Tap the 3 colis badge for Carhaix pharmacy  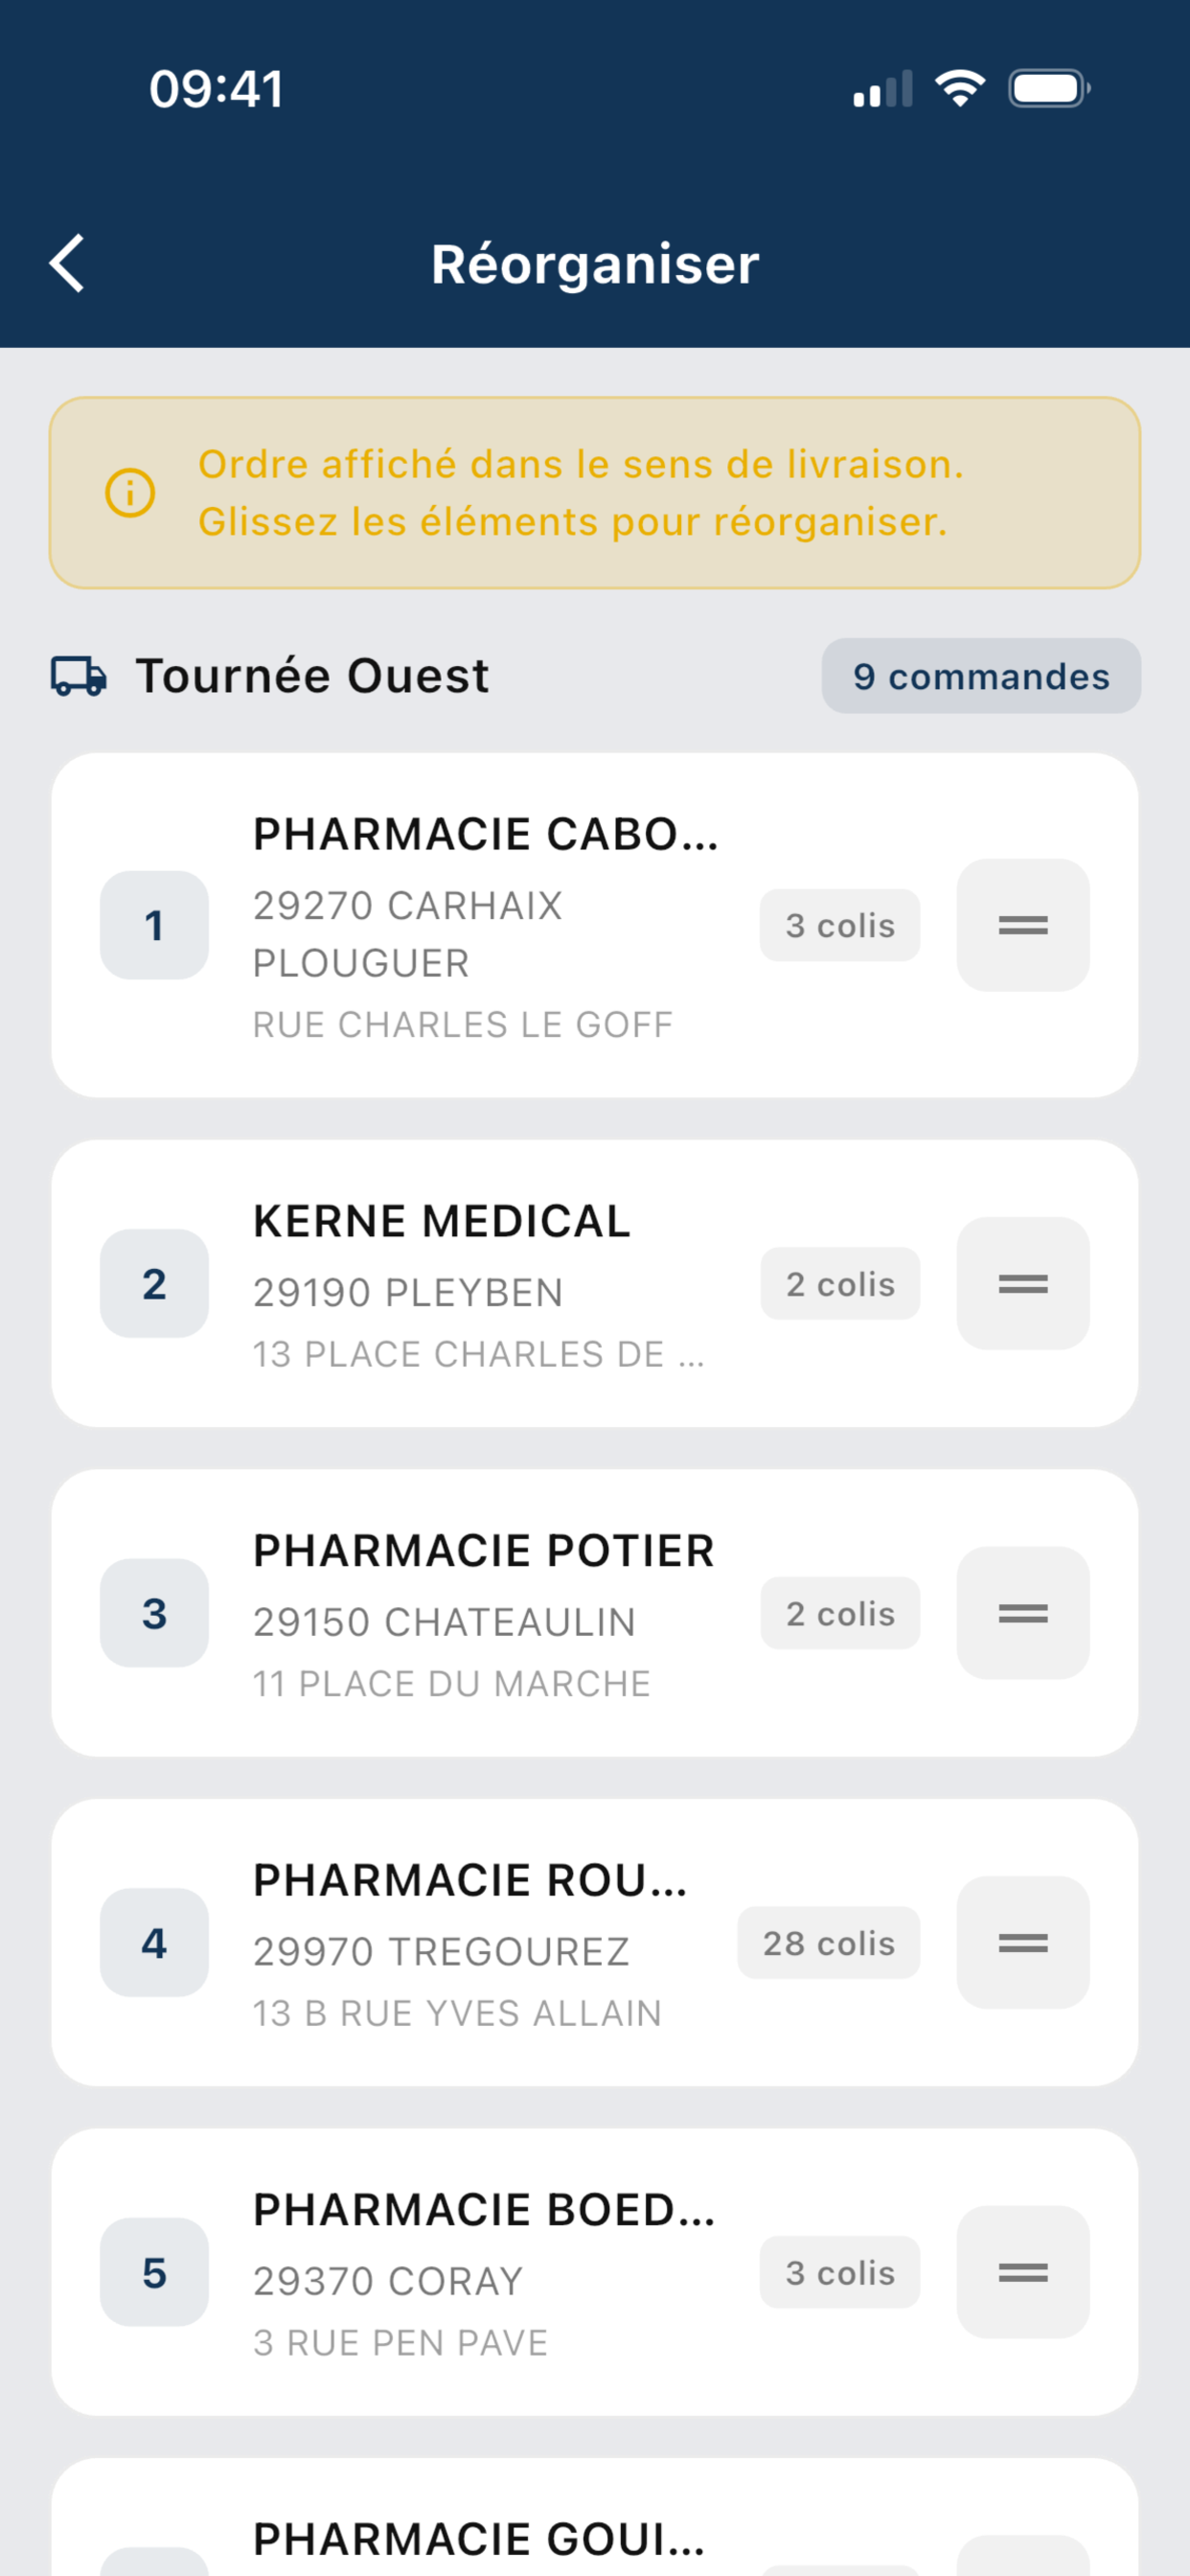(840, 925)
